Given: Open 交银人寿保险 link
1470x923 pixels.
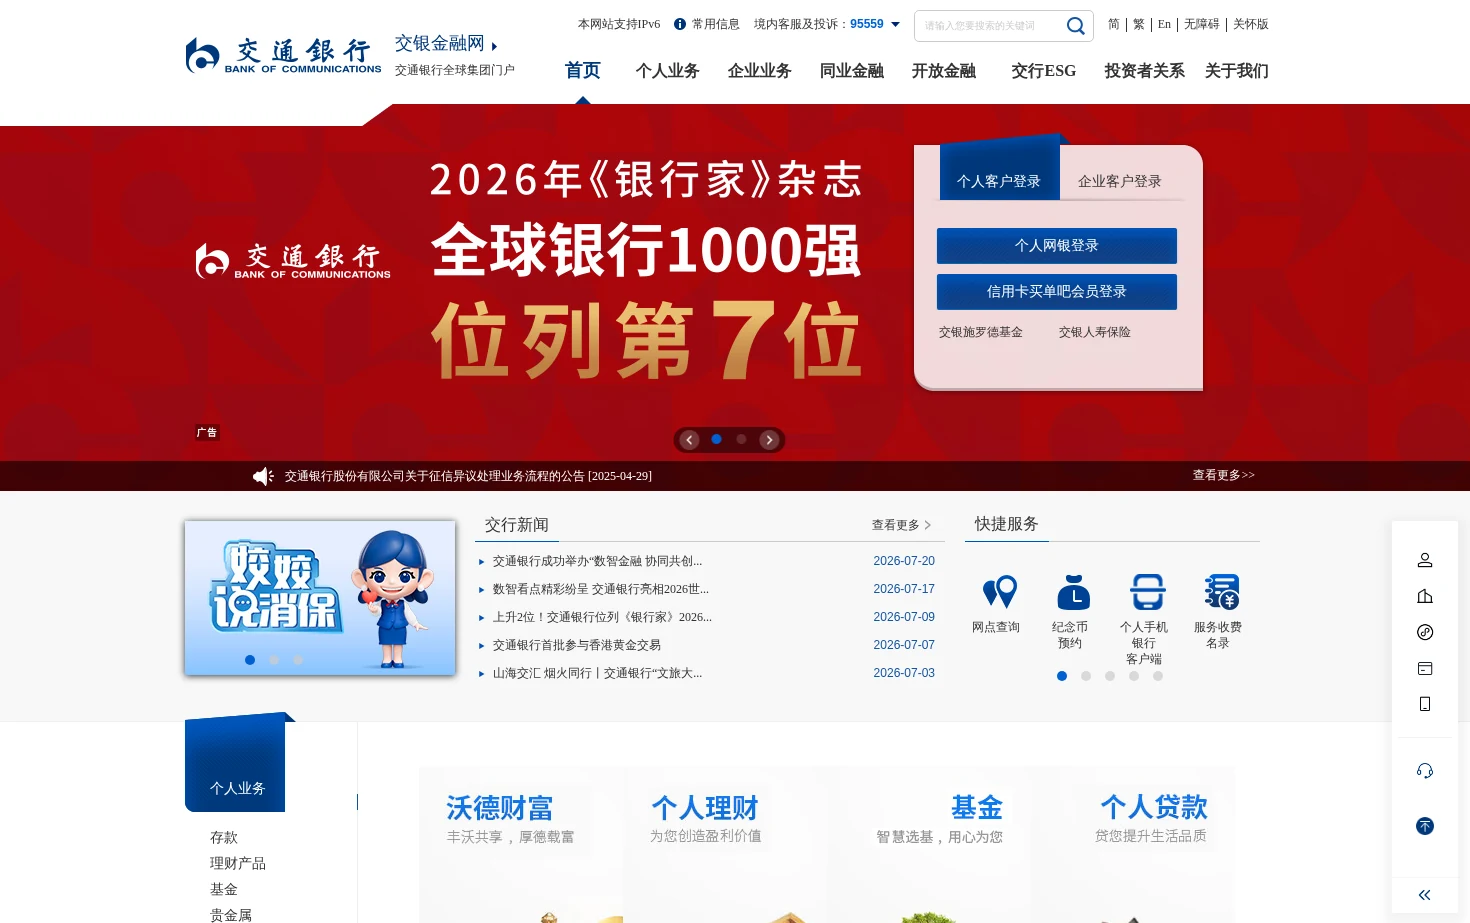Looking at the screenshot, I should tap(1095, 332).
